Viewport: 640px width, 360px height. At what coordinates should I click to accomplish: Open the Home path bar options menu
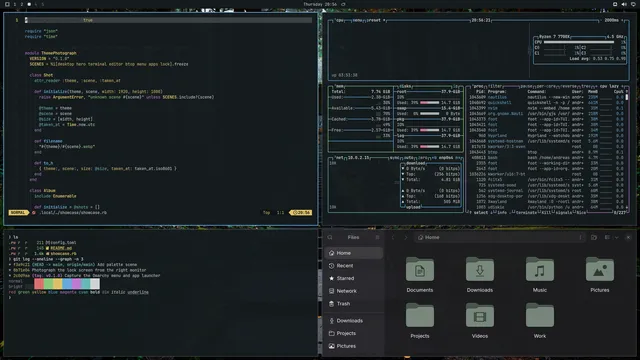580,237
